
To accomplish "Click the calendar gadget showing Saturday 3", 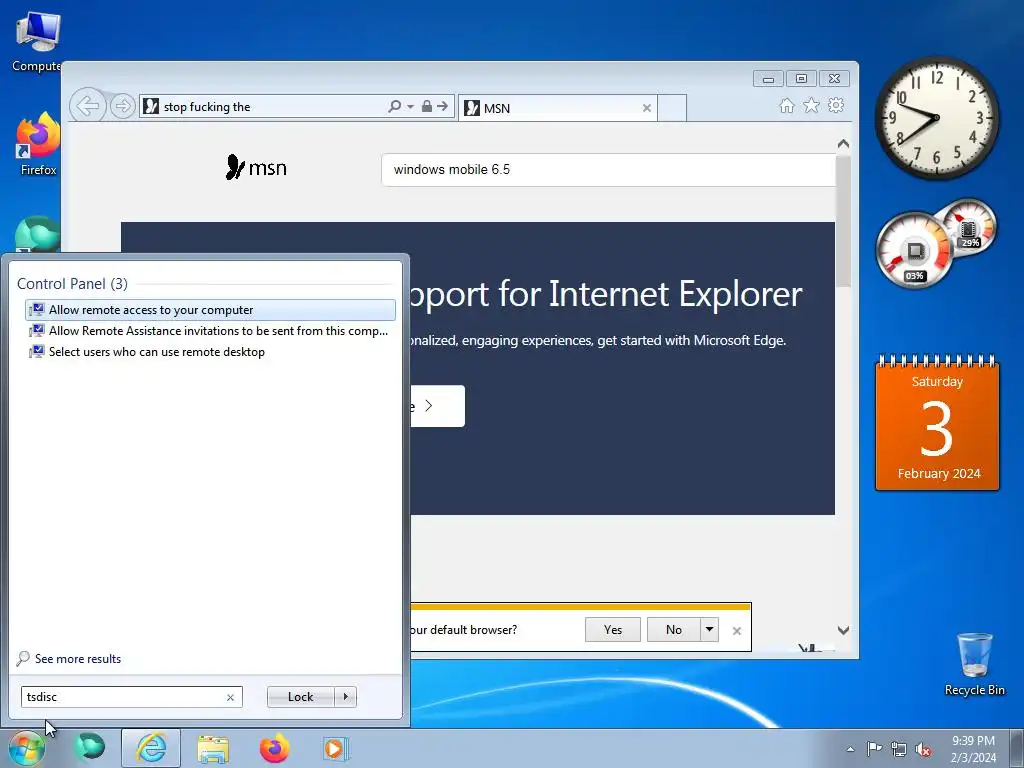I will click(937, 423).
